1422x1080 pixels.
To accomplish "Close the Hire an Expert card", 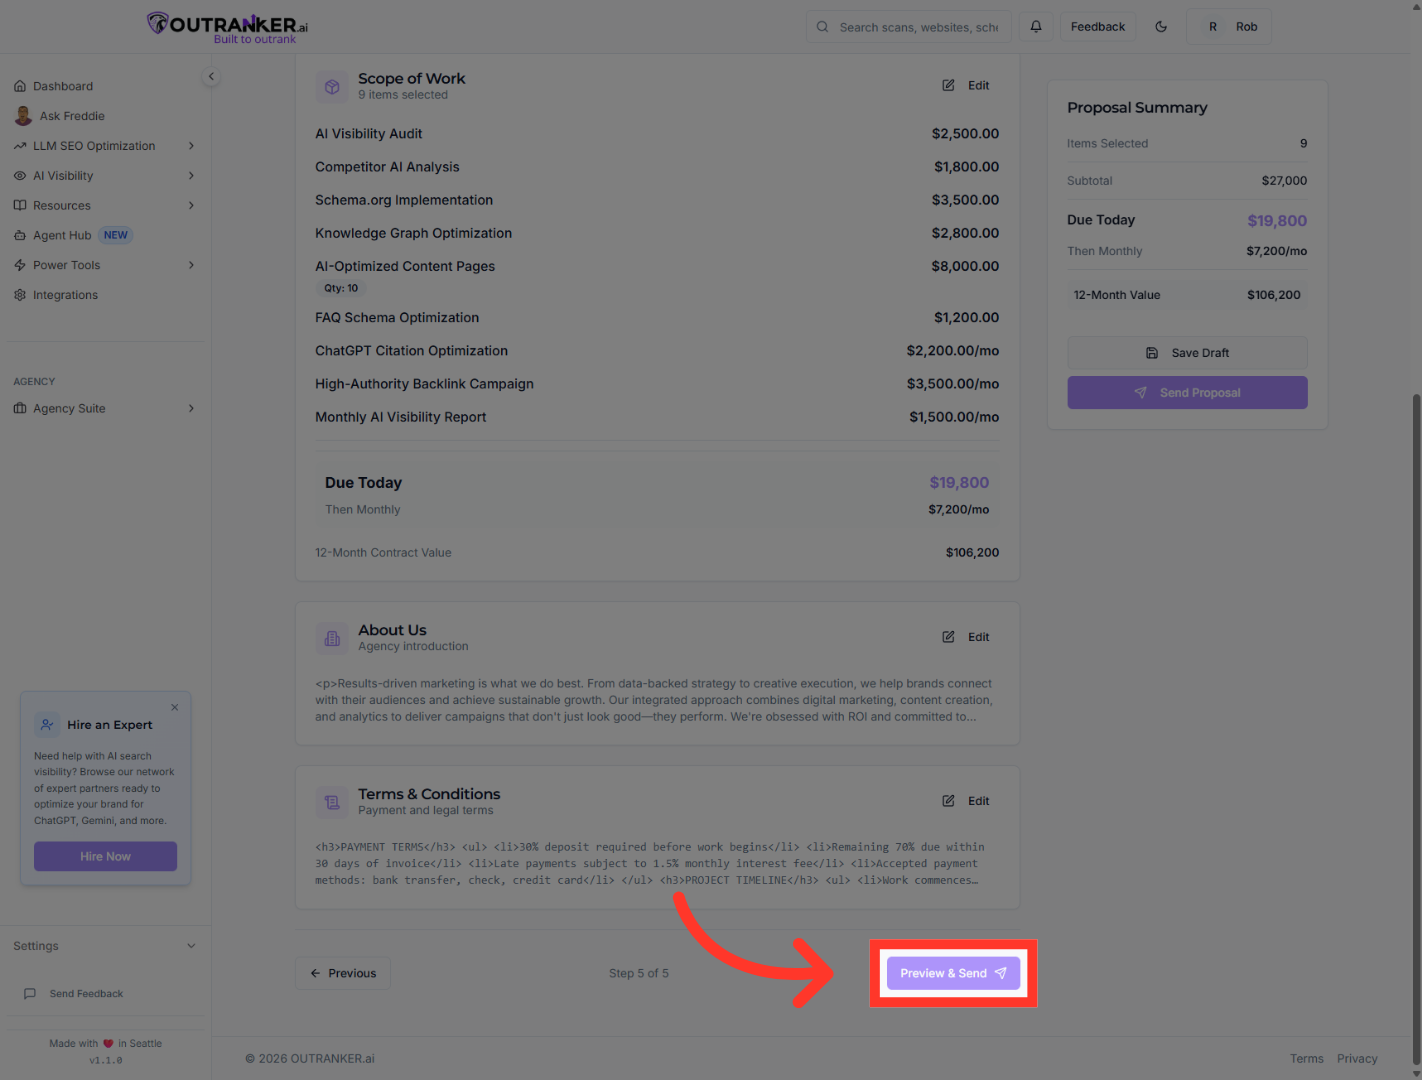I will tap(175, 707).
